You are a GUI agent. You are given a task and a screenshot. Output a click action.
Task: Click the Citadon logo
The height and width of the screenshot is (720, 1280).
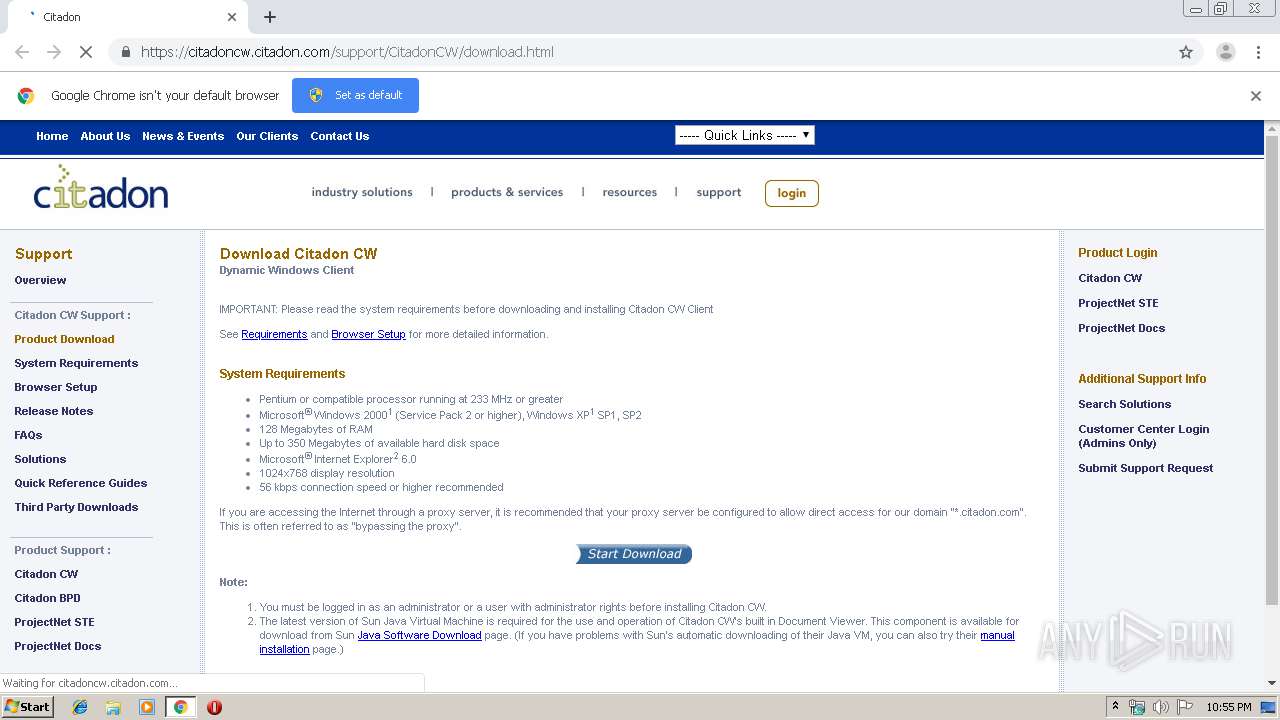pos(100,187)
